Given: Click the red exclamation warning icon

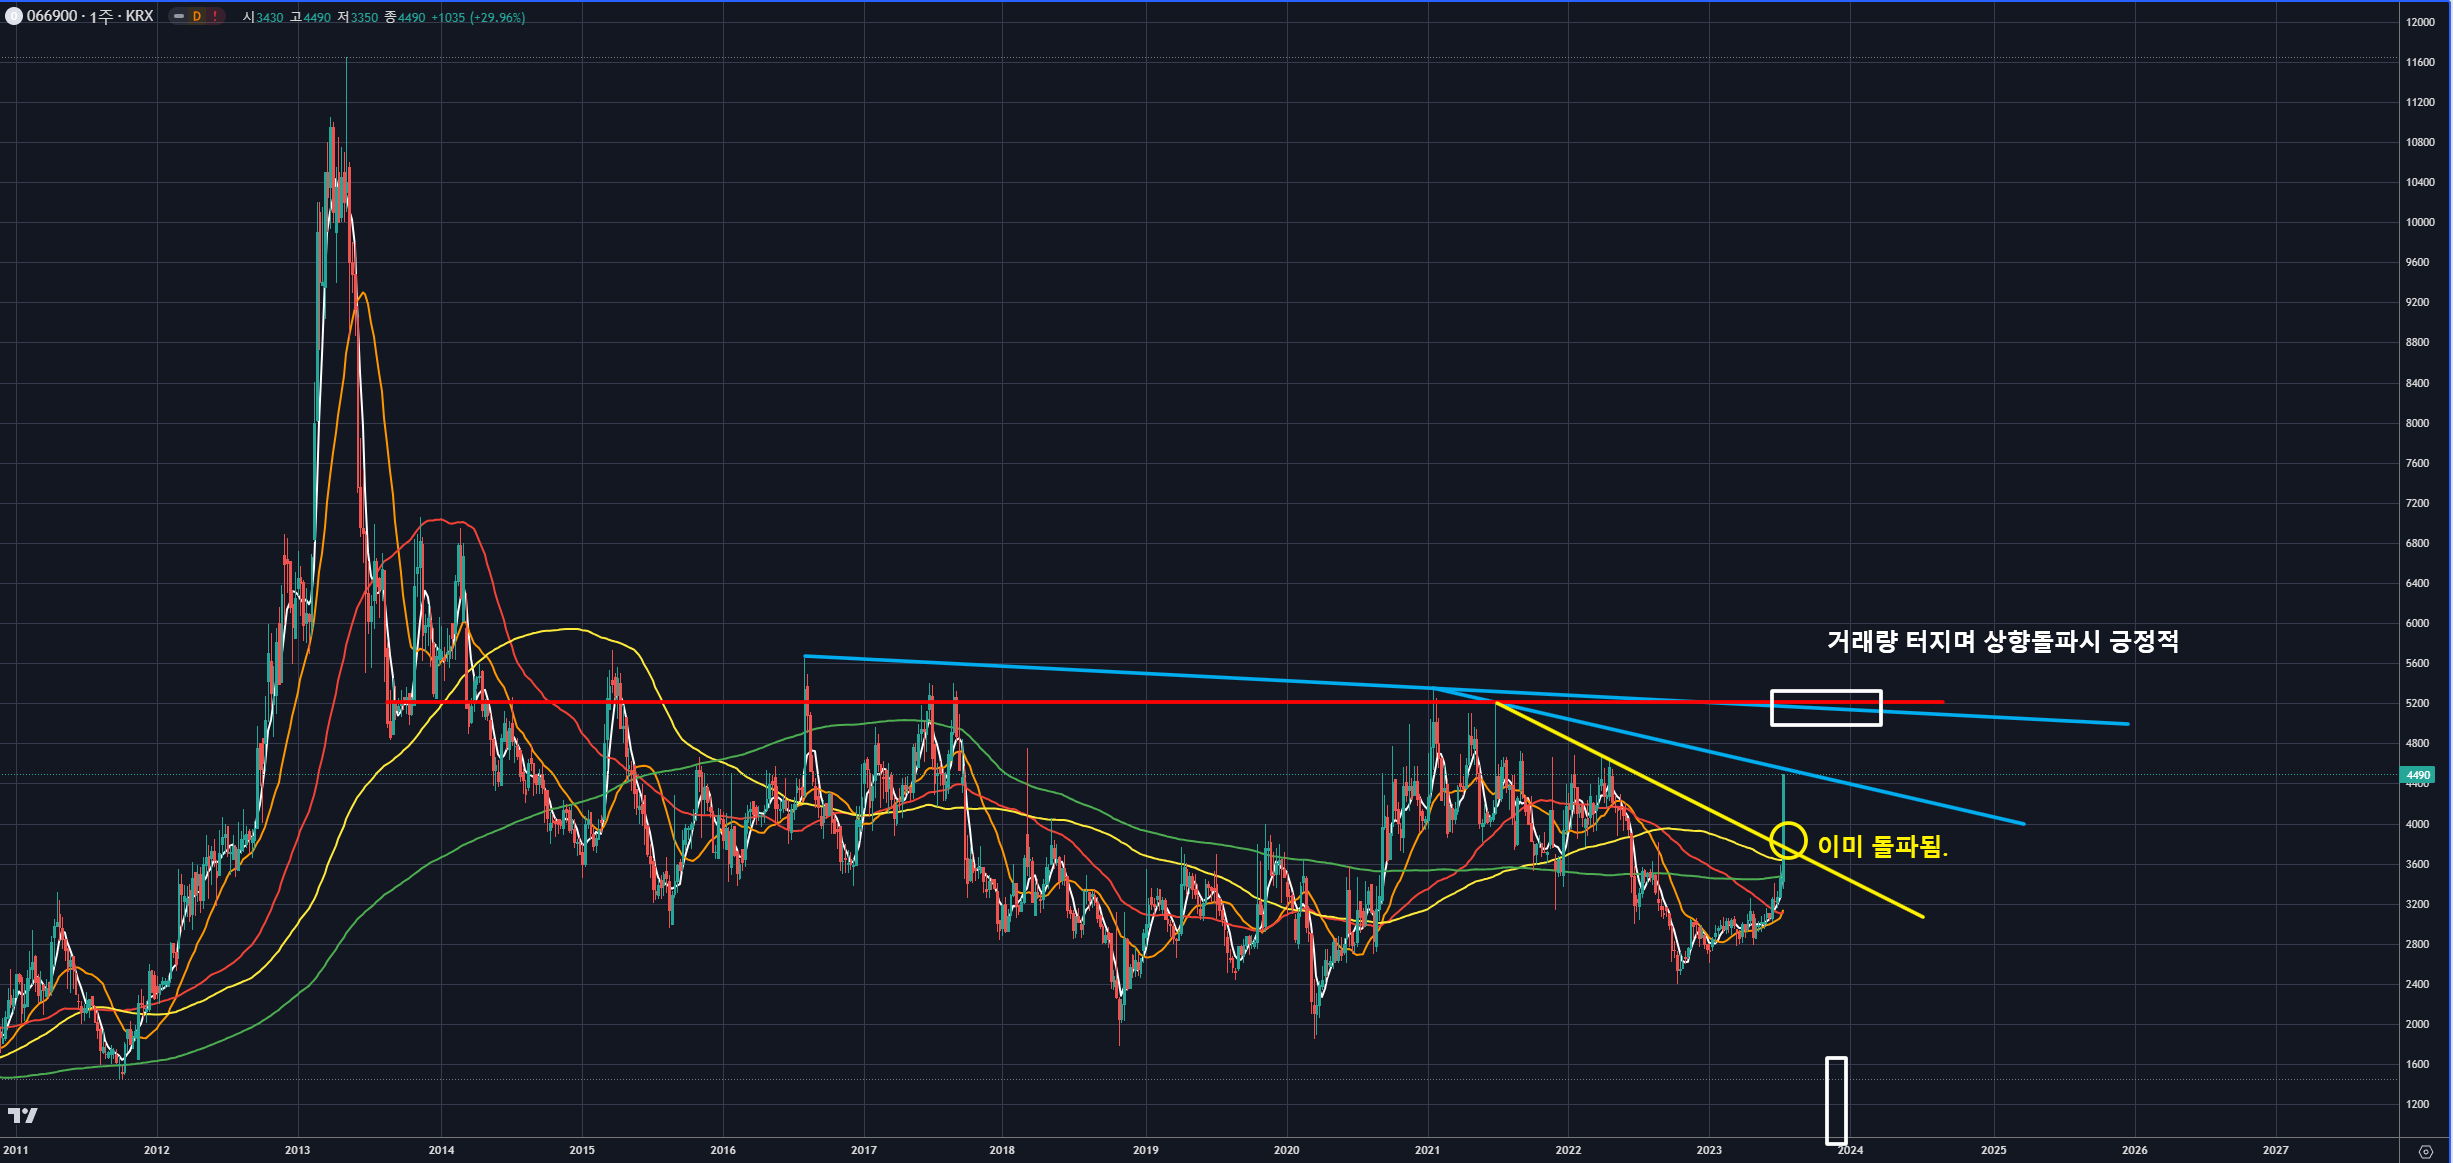Looking at the screenshot, I should click(x=215, y=16).
